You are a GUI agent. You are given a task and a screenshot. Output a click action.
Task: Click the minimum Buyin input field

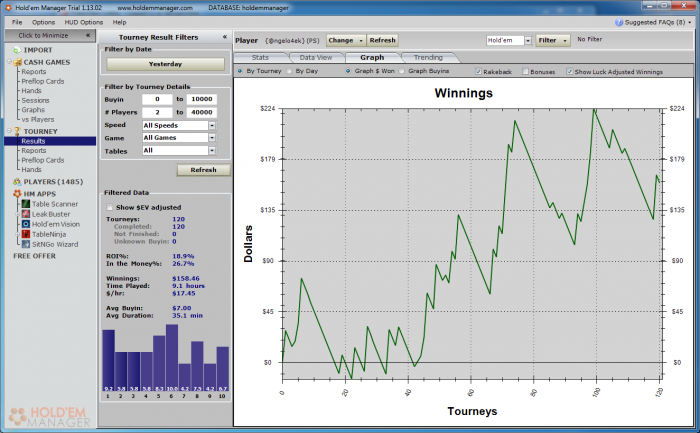tap(157, 99)
